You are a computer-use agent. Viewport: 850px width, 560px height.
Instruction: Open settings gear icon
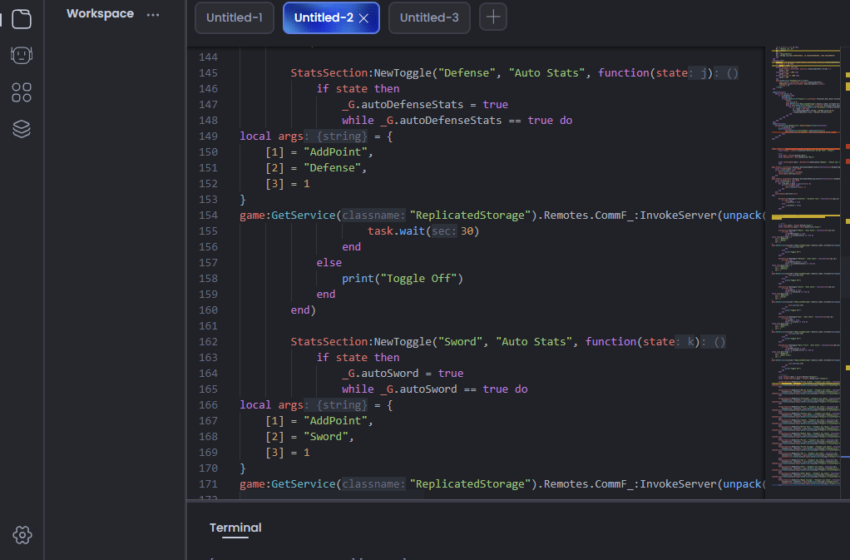click(22, 535)
